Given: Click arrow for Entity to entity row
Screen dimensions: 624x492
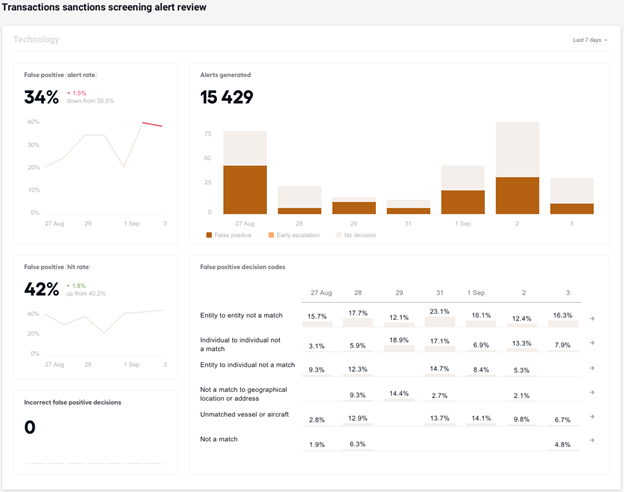Looking at the screenshot, I should tap(592, 318).
